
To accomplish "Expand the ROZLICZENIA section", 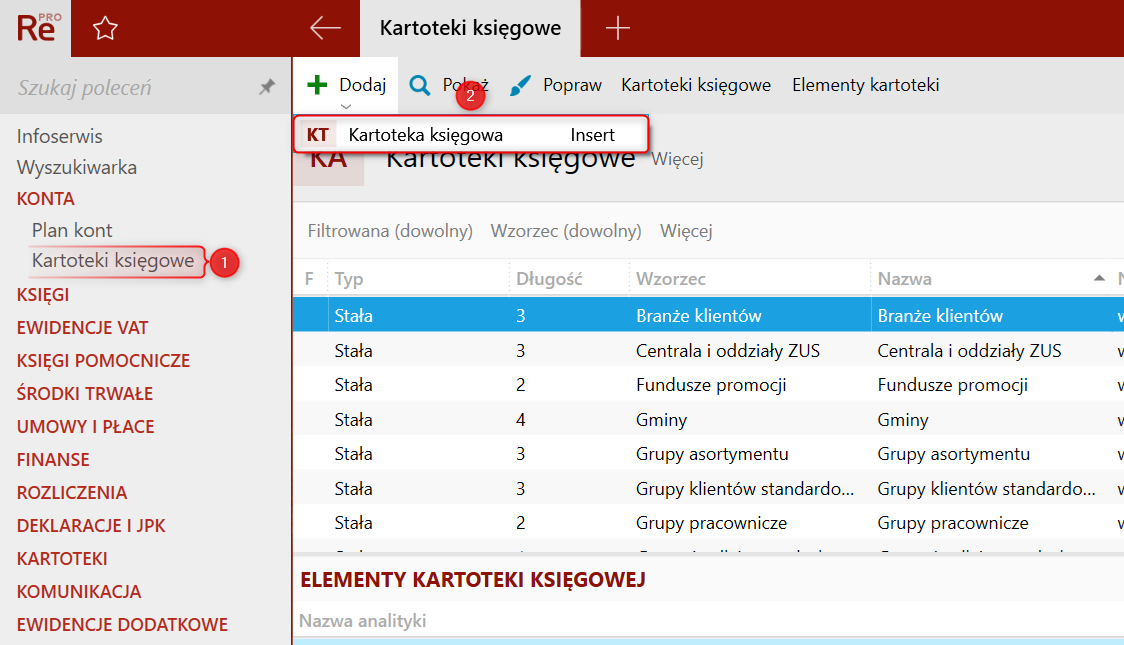I will pos(72,492).
